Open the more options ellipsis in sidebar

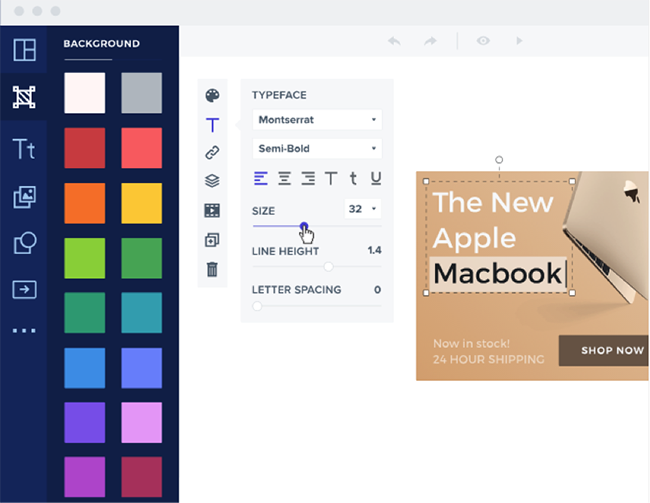[24, 330]
